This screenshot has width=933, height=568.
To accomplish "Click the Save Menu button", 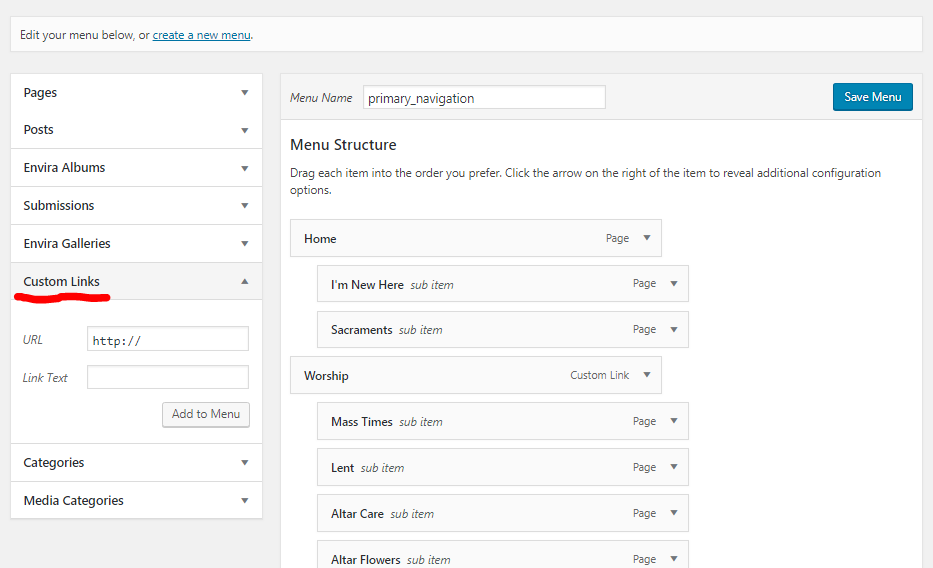I will click(872, 97).
